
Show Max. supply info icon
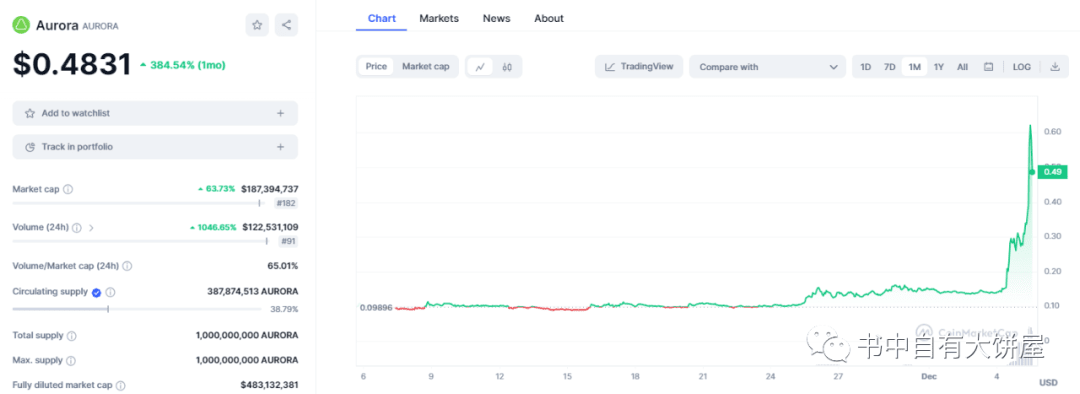click(x=70, y=360)
